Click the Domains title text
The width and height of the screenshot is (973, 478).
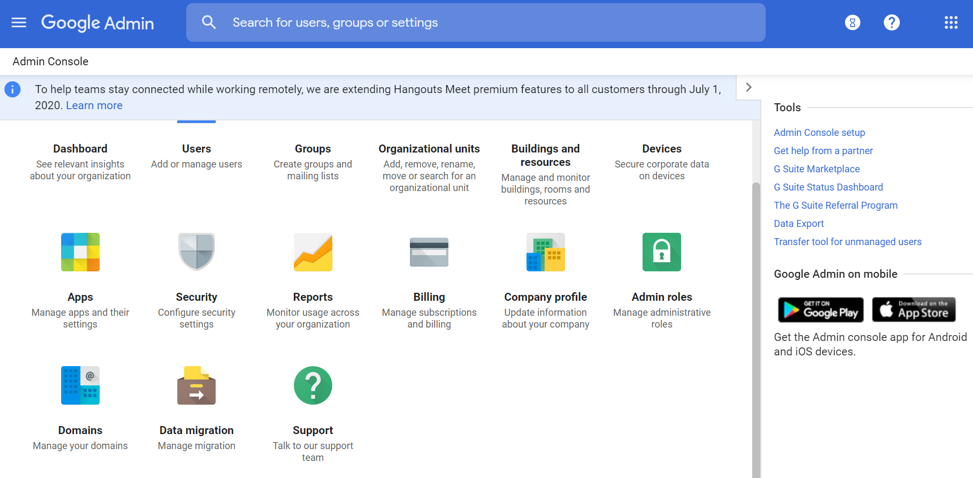(80, 431)
